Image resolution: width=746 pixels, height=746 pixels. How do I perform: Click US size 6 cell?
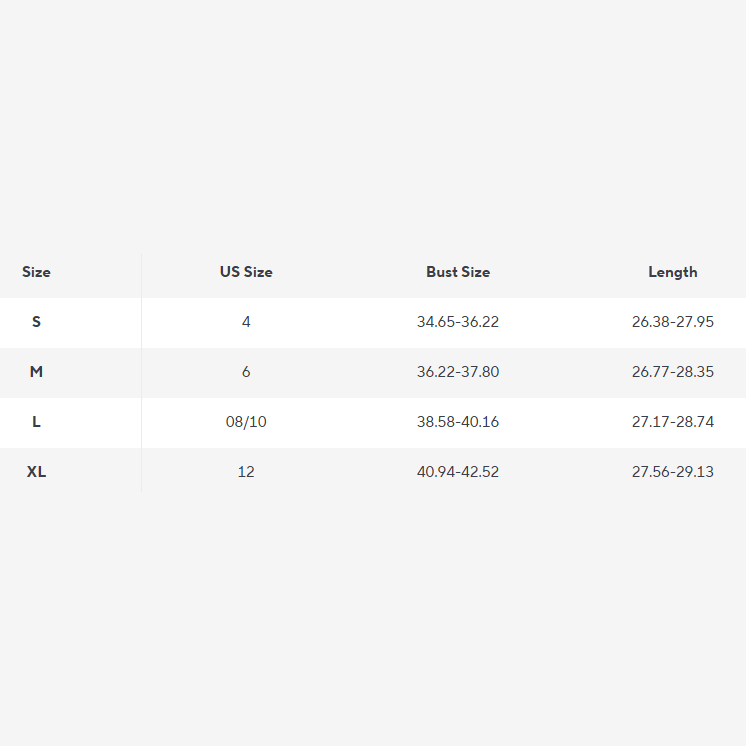point(246,372)
